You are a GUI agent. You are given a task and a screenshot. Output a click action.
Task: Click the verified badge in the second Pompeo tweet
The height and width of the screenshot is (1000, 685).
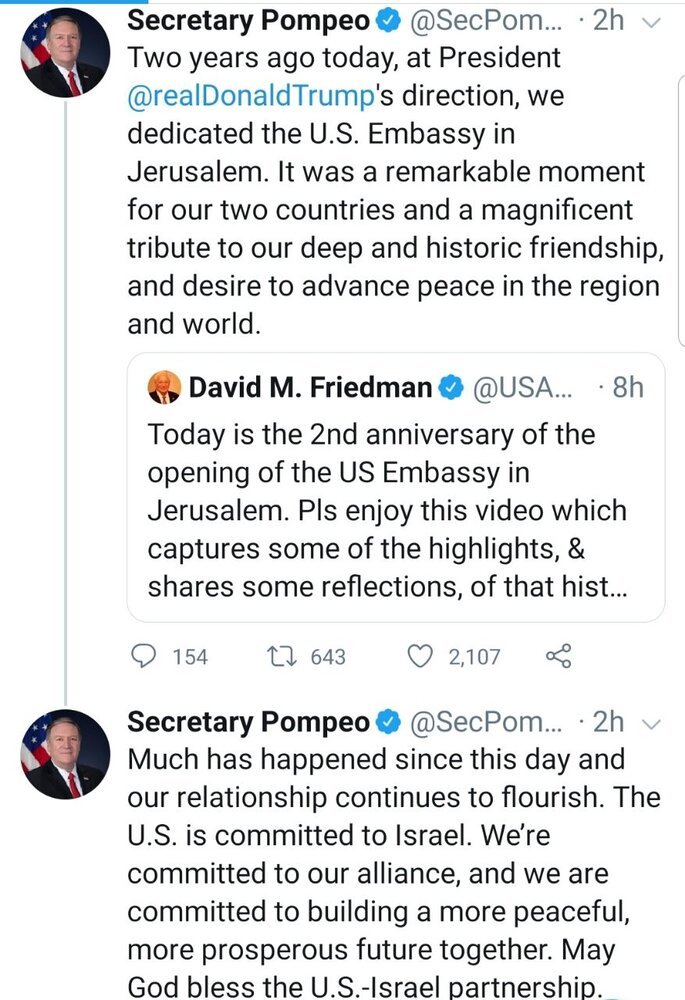click(x=388, y=722)
